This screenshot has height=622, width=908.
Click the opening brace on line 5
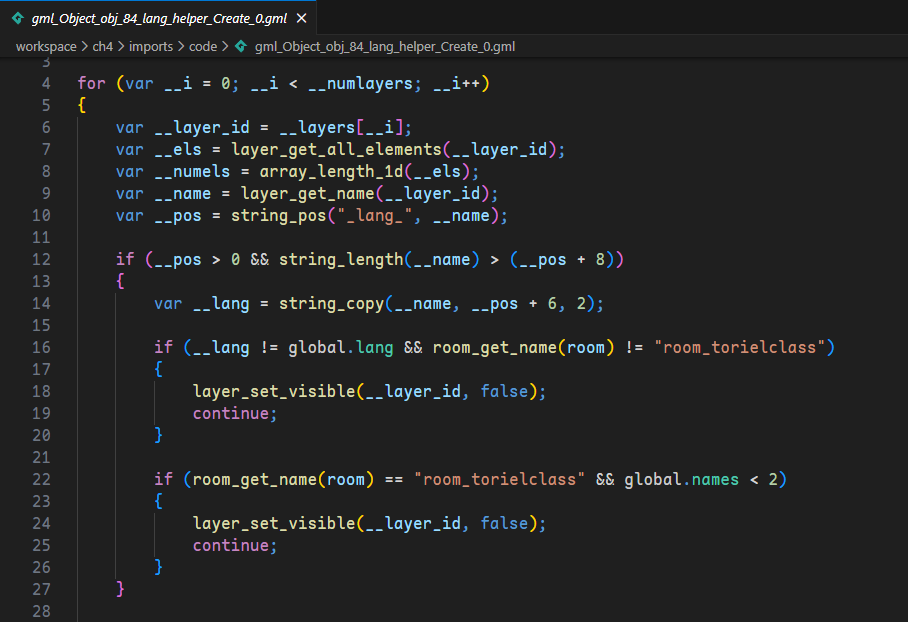point(82,105)
